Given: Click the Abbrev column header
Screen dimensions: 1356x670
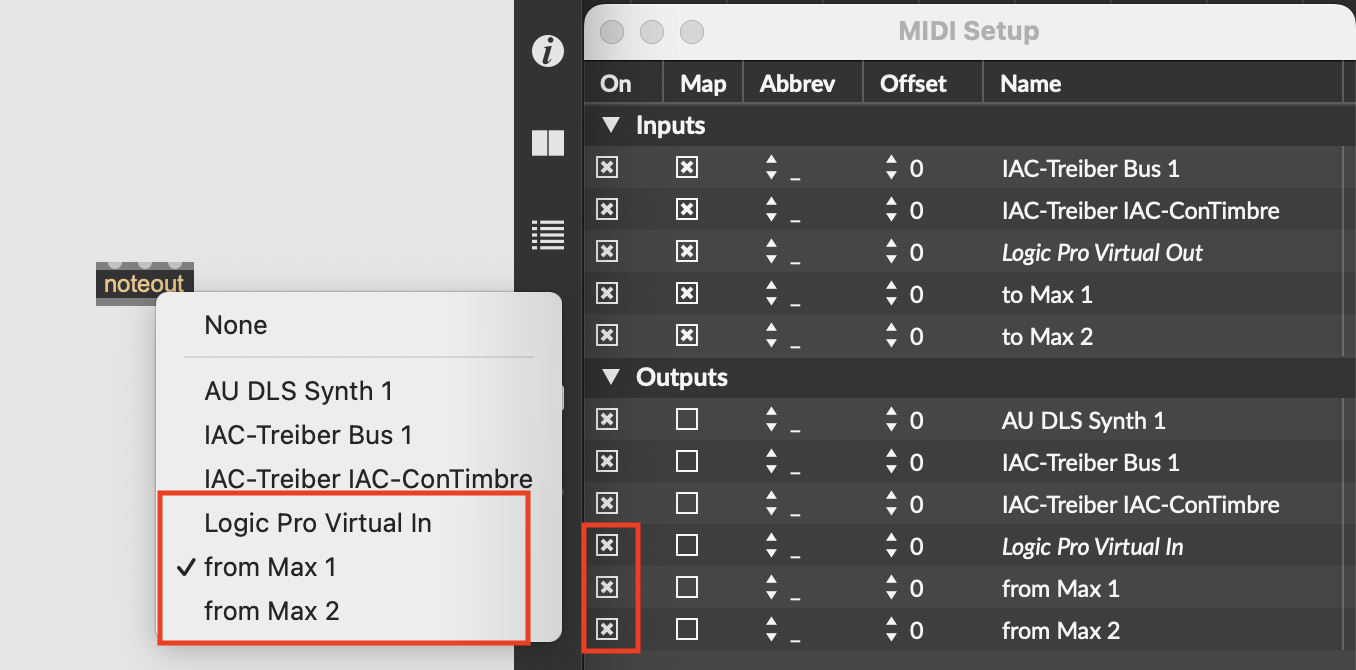Looking at the screenshot, I should [x=803, y=83].
